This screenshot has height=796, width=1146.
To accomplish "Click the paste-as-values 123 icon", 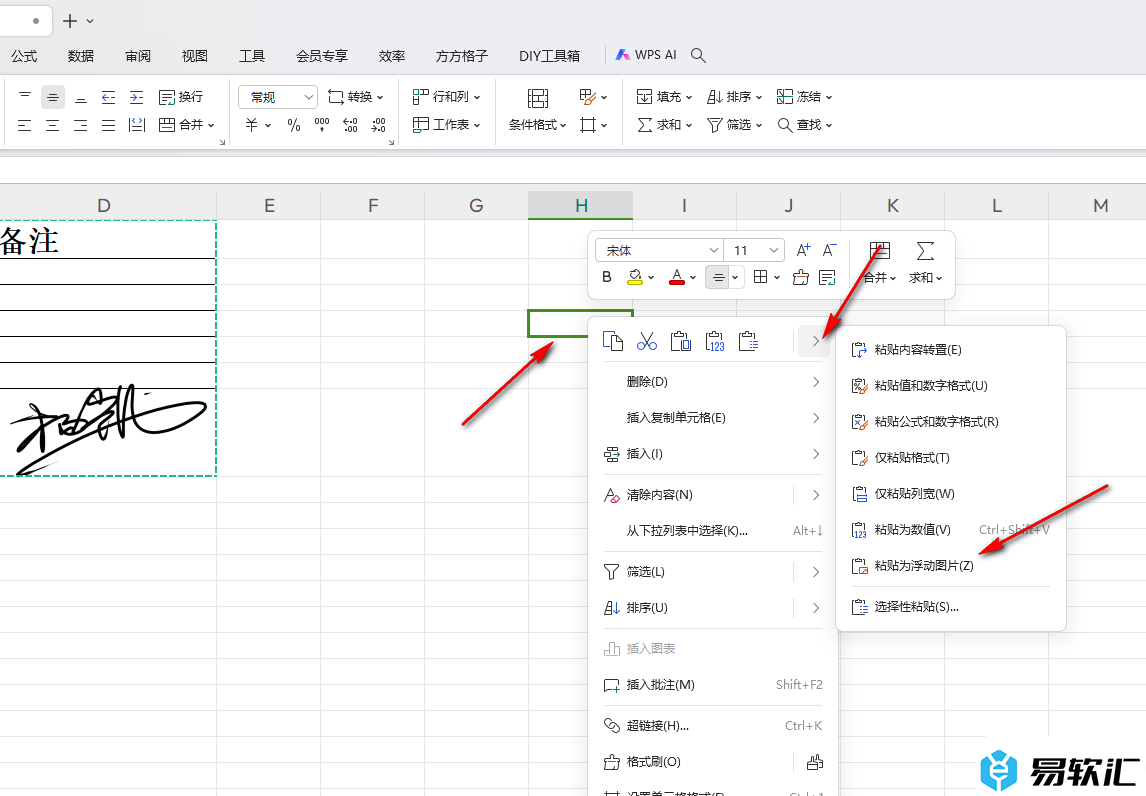I will pos(715,341).
